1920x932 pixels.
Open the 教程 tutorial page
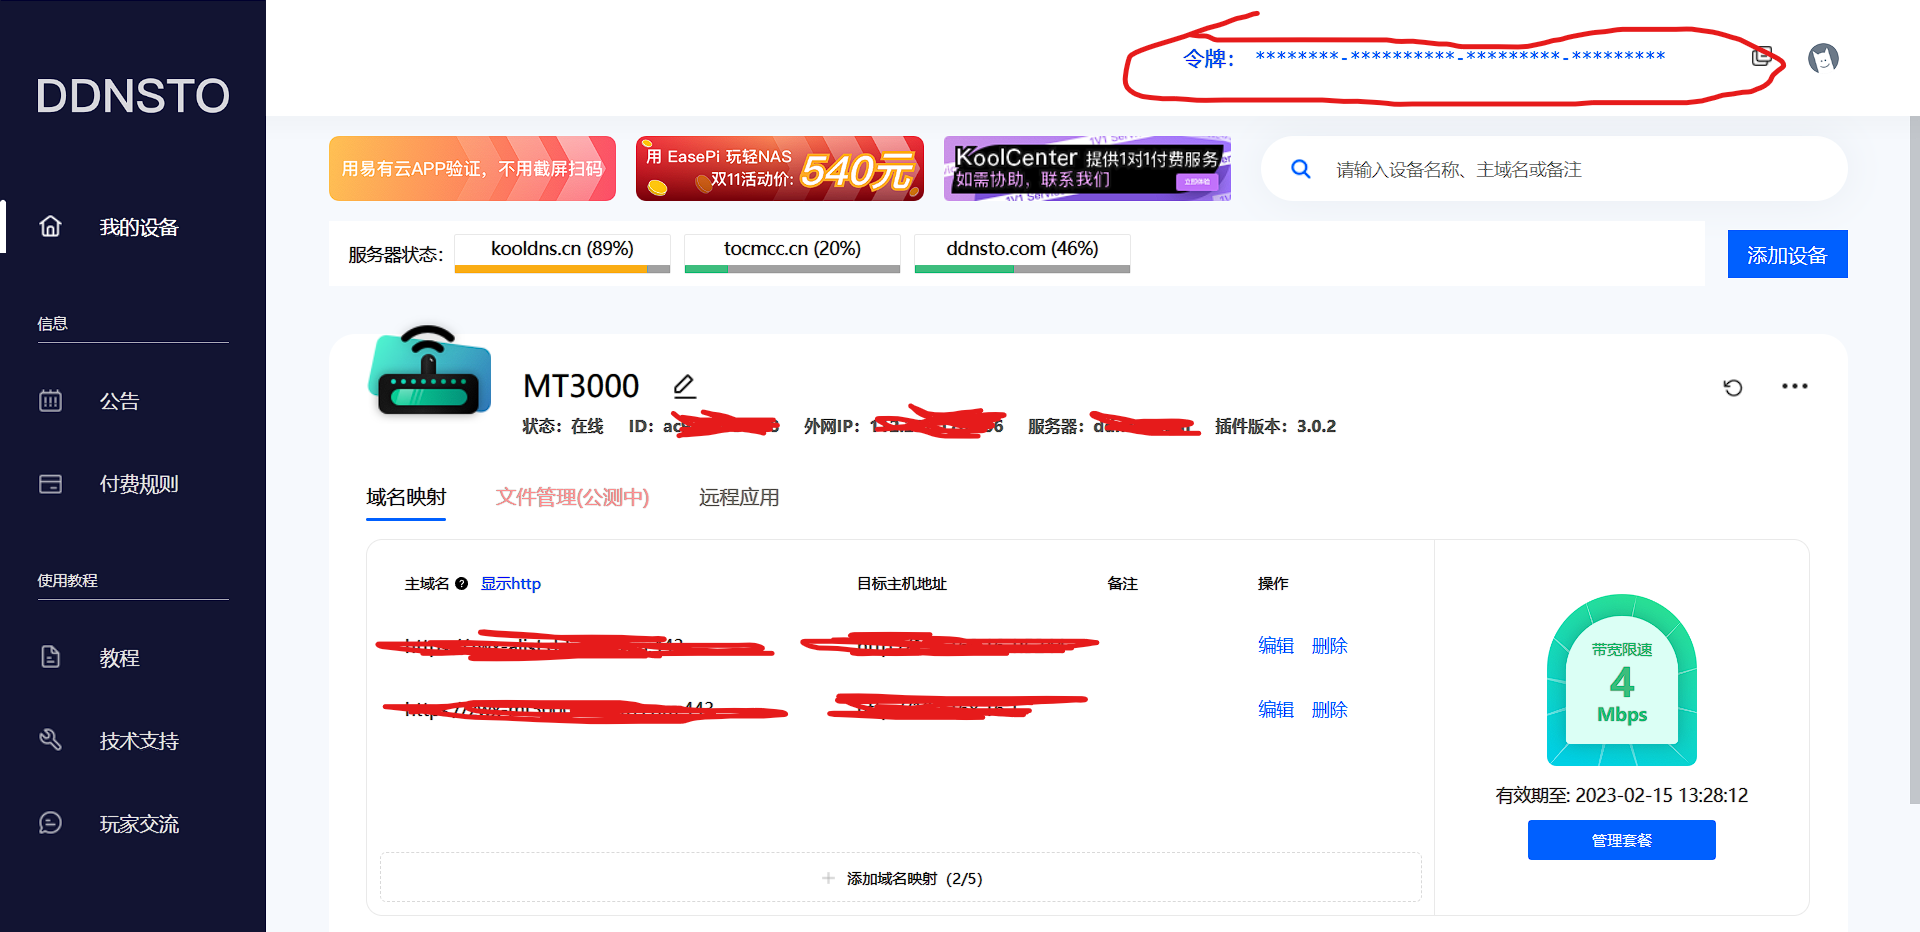tap(119, 658)
